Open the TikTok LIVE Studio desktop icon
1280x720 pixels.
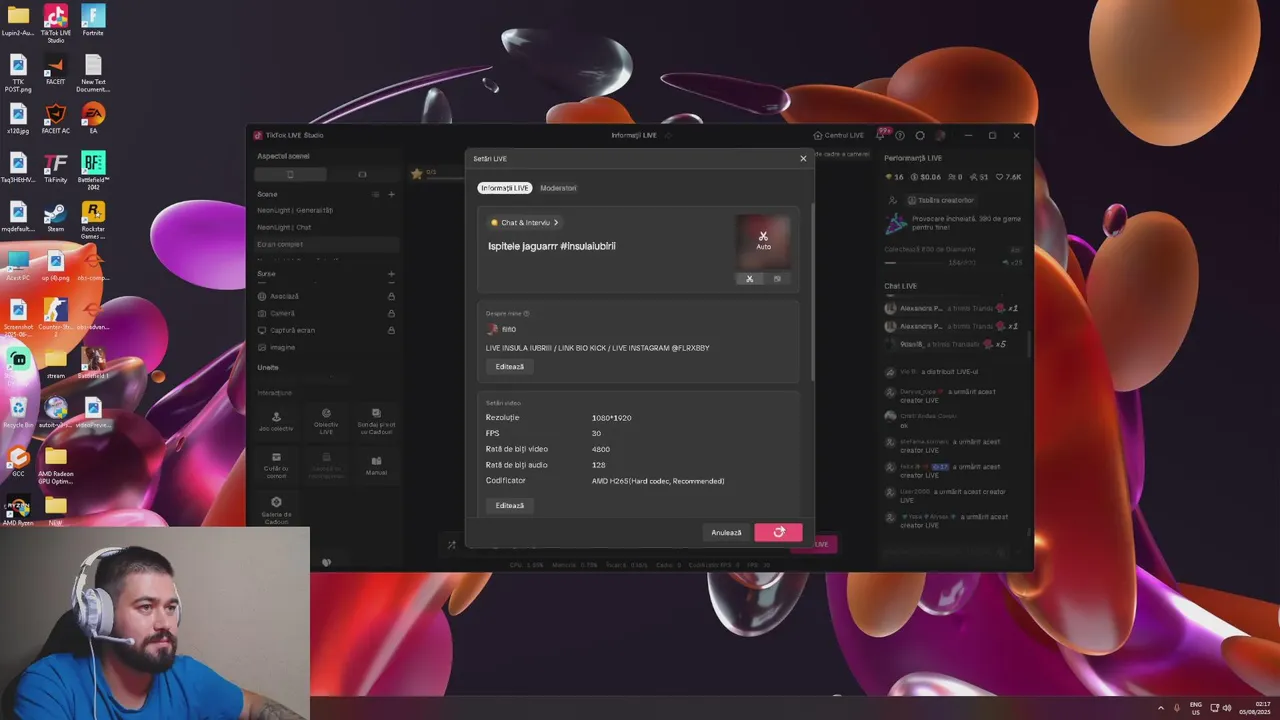point(56,23)
